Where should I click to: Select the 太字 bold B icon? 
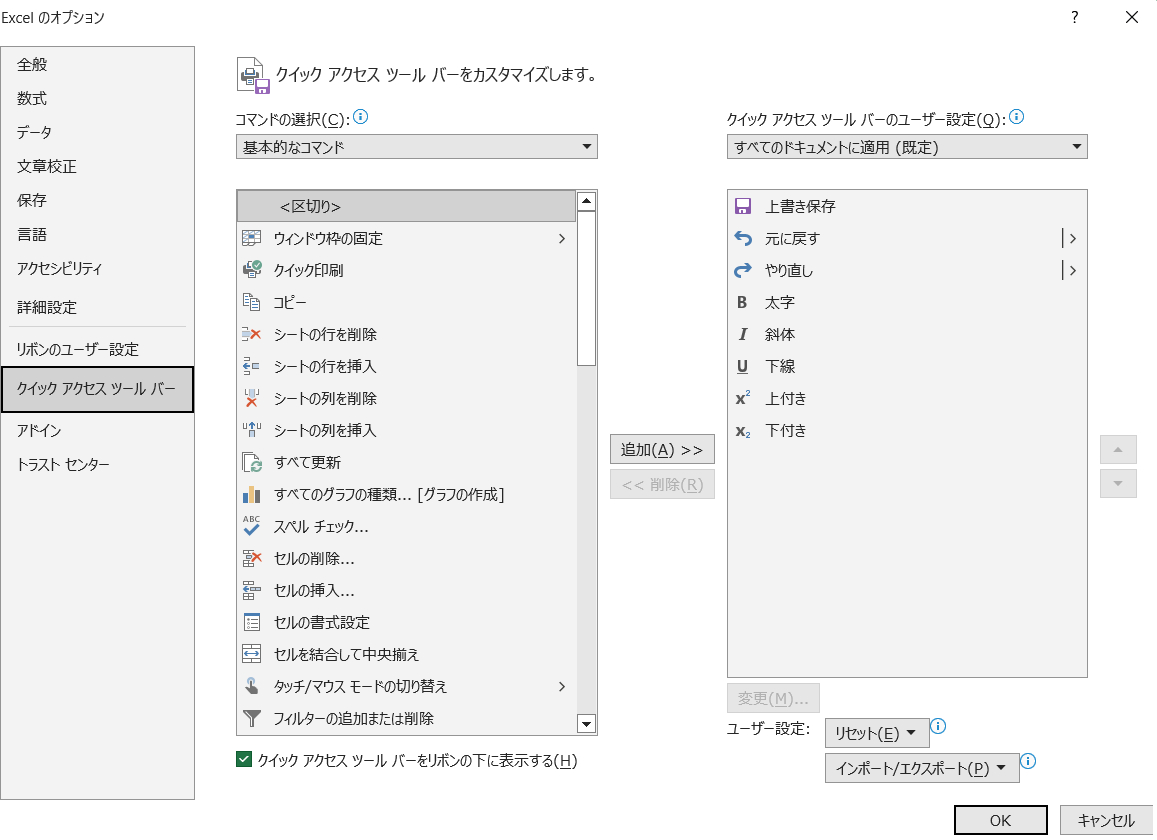[x=742, y=302]
